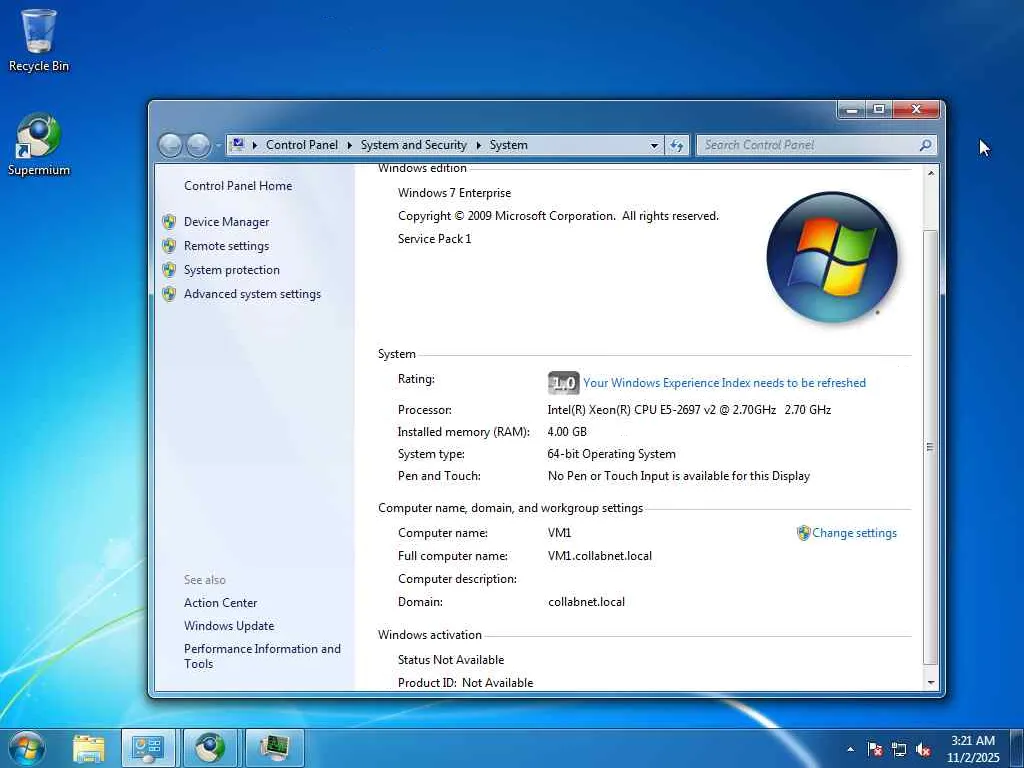The height and width of the screenshot is (768, 1024).
Task: Click the scrollbar up arrow
Action: (931, 173)
